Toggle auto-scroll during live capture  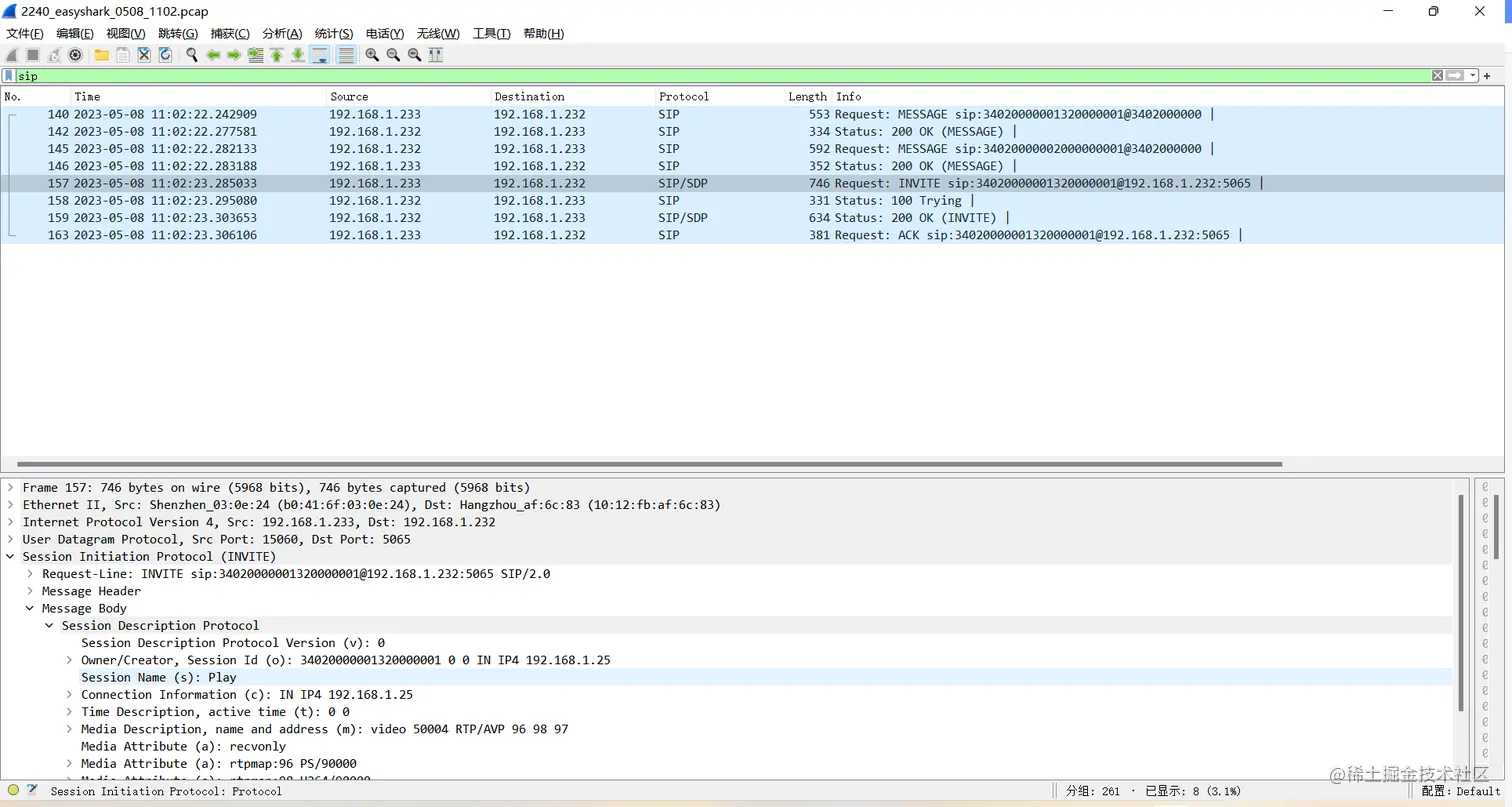pos(320,55)
